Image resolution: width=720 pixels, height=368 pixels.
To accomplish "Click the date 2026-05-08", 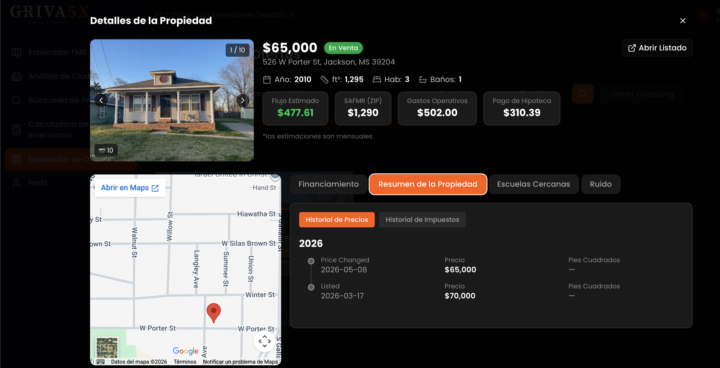I will point(343,270).
